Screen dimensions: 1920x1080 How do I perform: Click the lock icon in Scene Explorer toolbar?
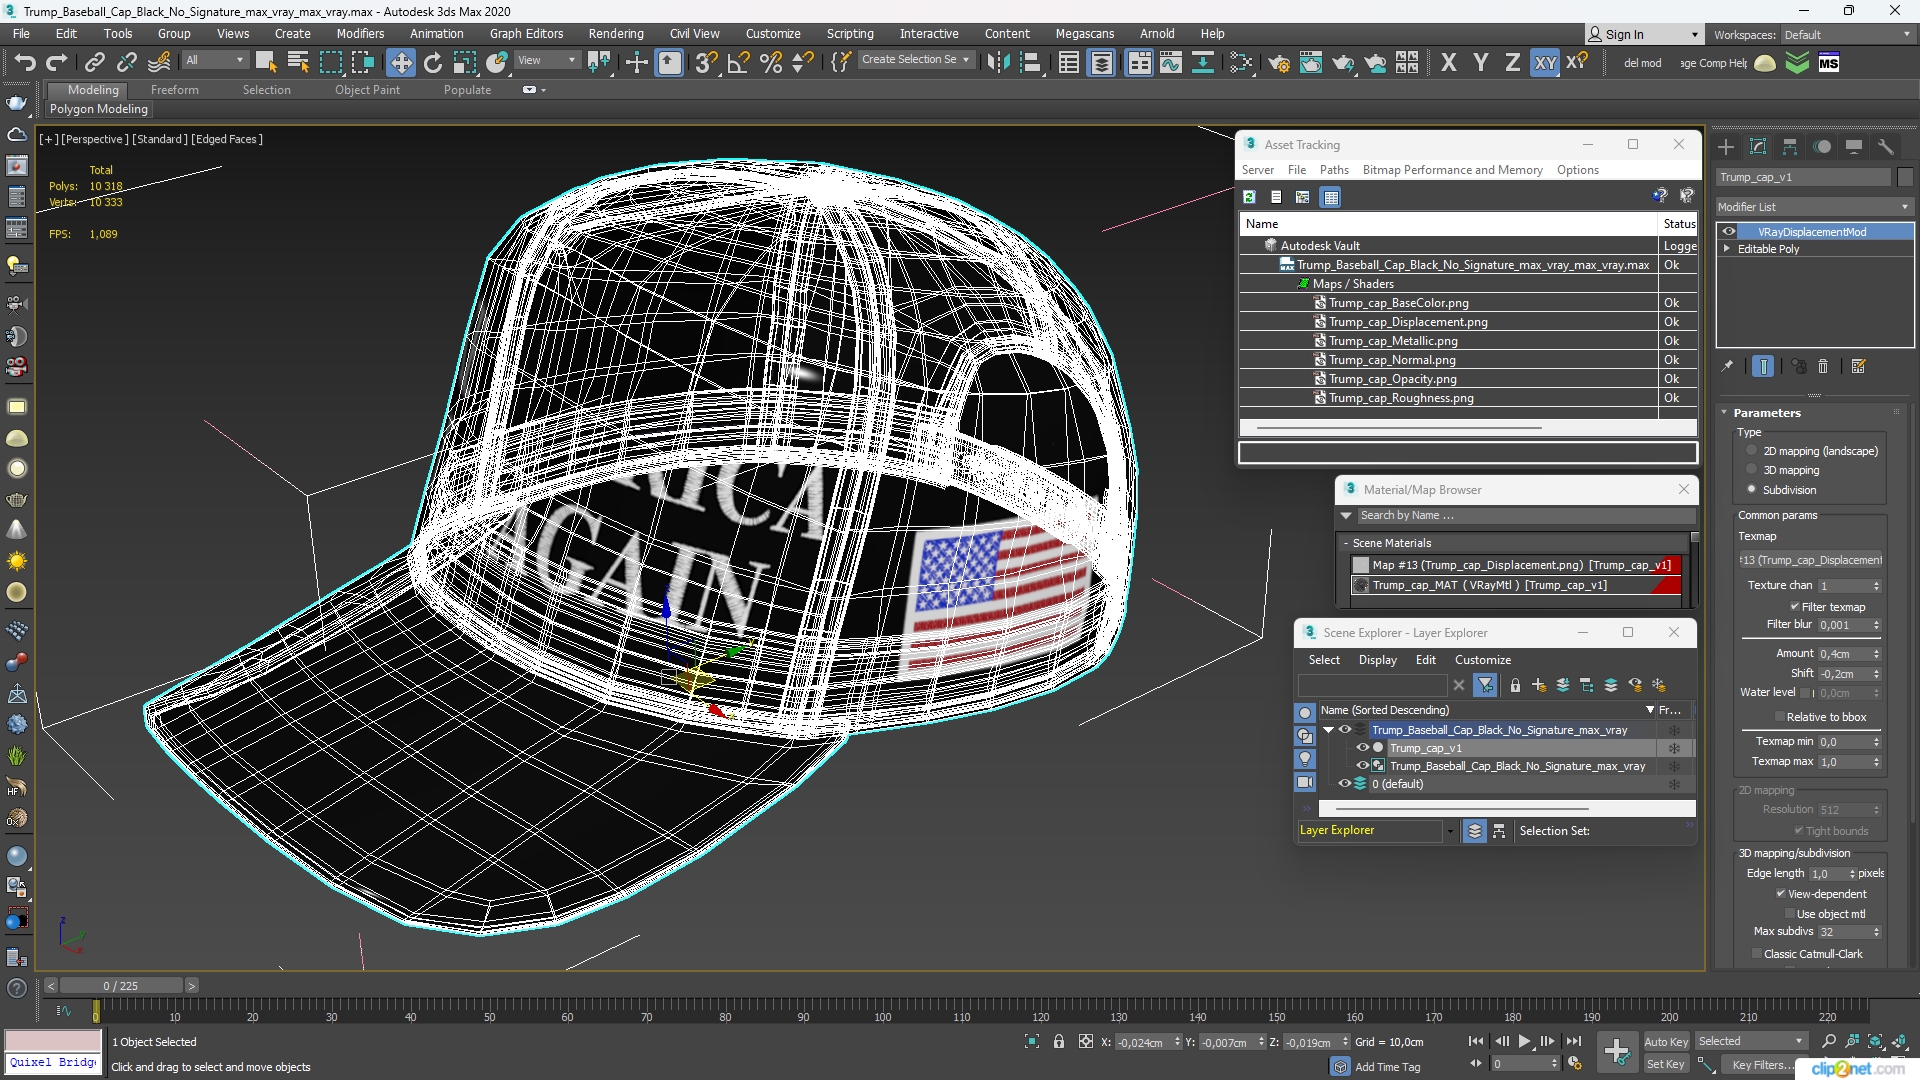pos(1515,685)
